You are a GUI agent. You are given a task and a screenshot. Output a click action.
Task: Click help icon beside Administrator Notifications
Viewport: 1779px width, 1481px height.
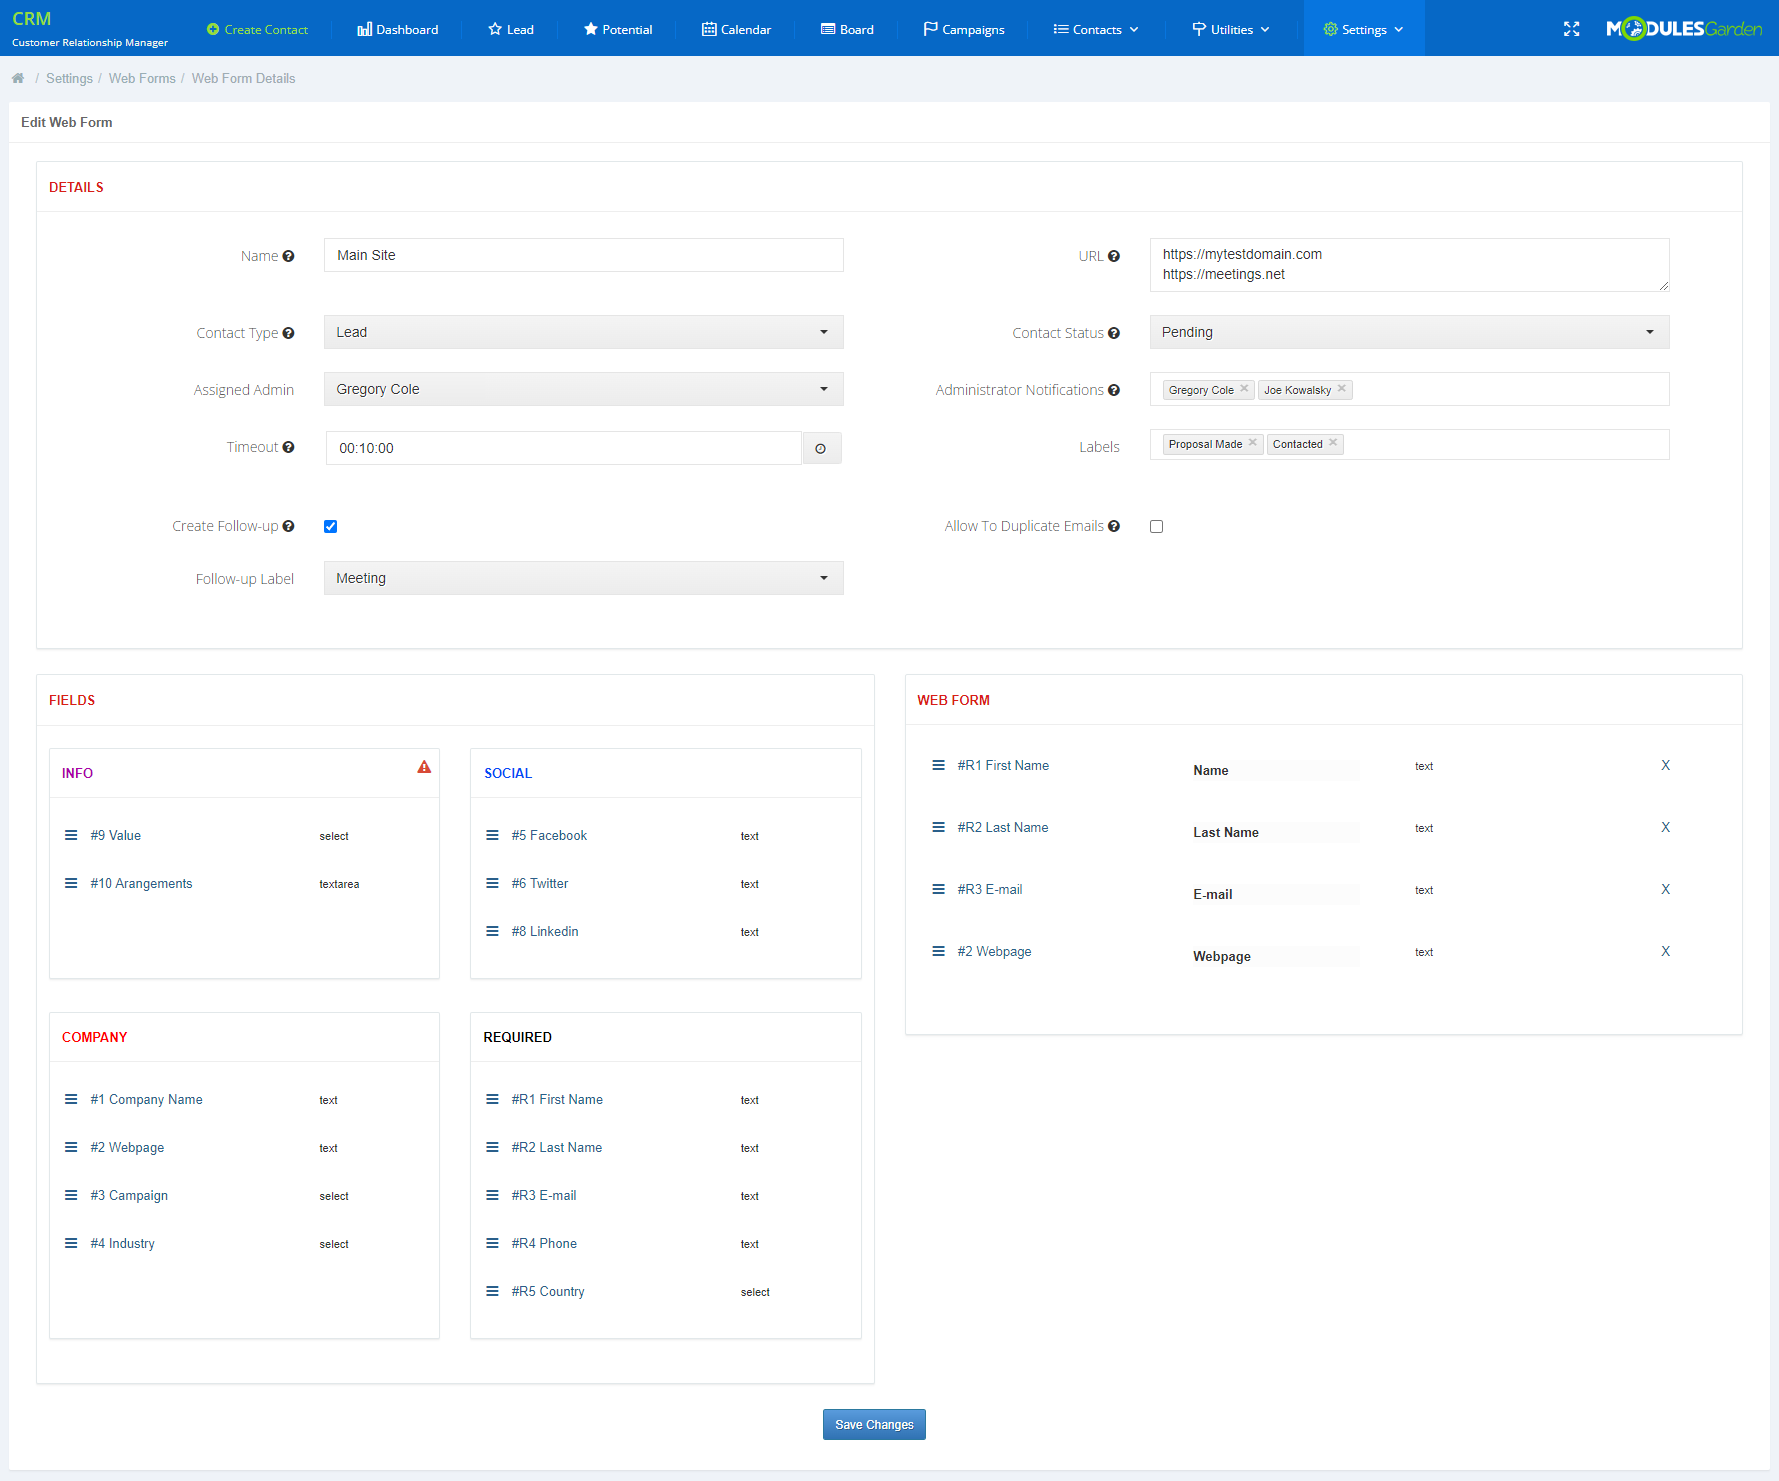pyautogui.click(x=1113, y=390)
